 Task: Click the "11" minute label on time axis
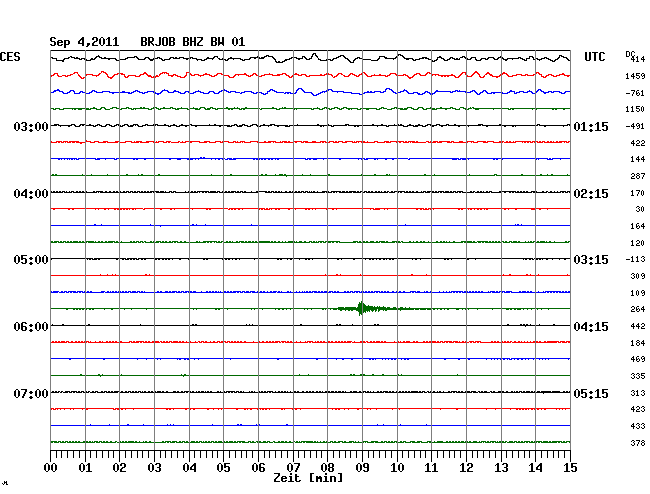[x=431, y=468]
